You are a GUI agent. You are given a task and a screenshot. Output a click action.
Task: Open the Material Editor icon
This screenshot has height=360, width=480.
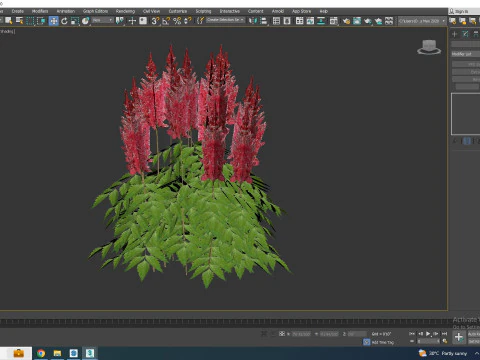[x=333, y=21]
